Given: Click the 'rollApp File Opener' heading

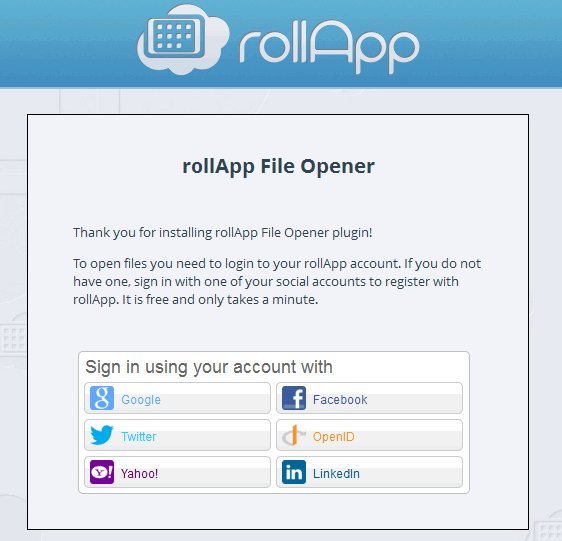Looking at the screenshot, I should coord(278,166).
